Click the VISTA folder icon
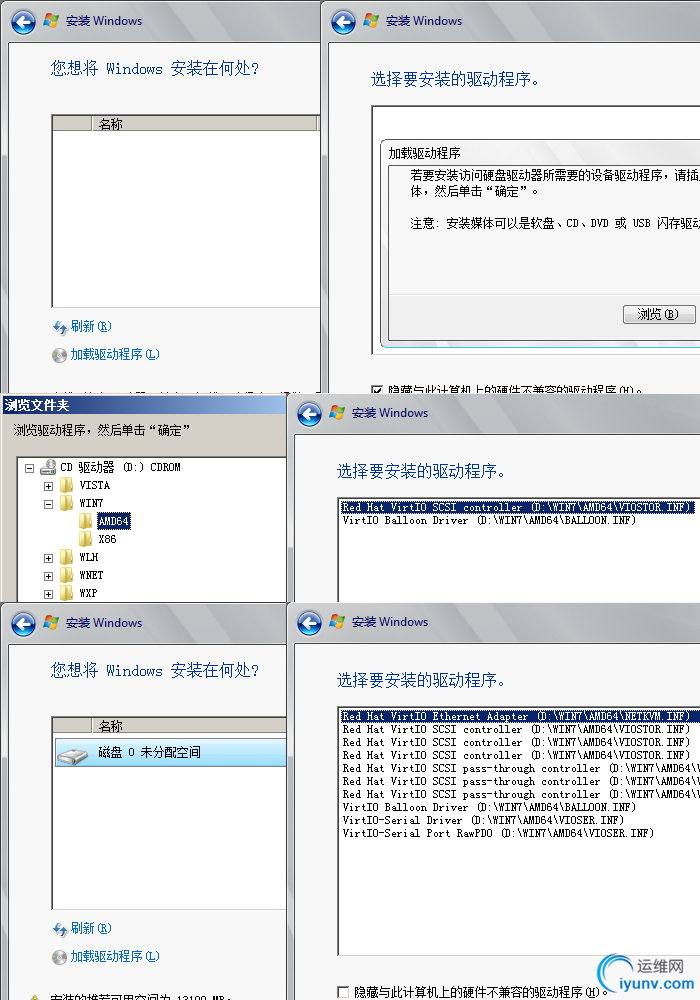This screenshot has width=700, height=1000. click(66, 485)
